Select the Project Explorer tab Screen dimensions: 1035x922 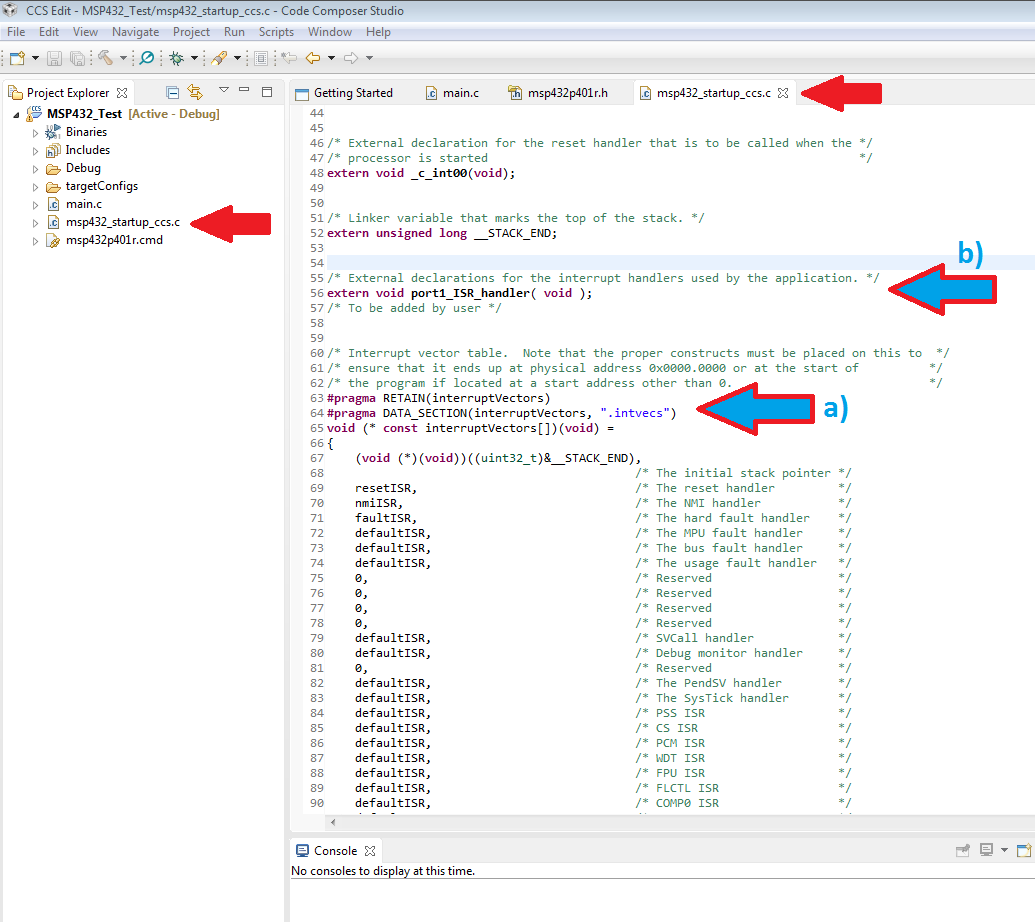tap(67, 93)
